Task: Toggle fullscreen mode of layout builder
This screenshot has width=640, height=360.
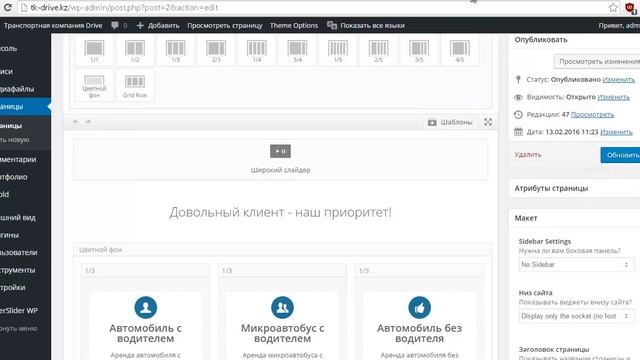Action: (x=488, y=122)
